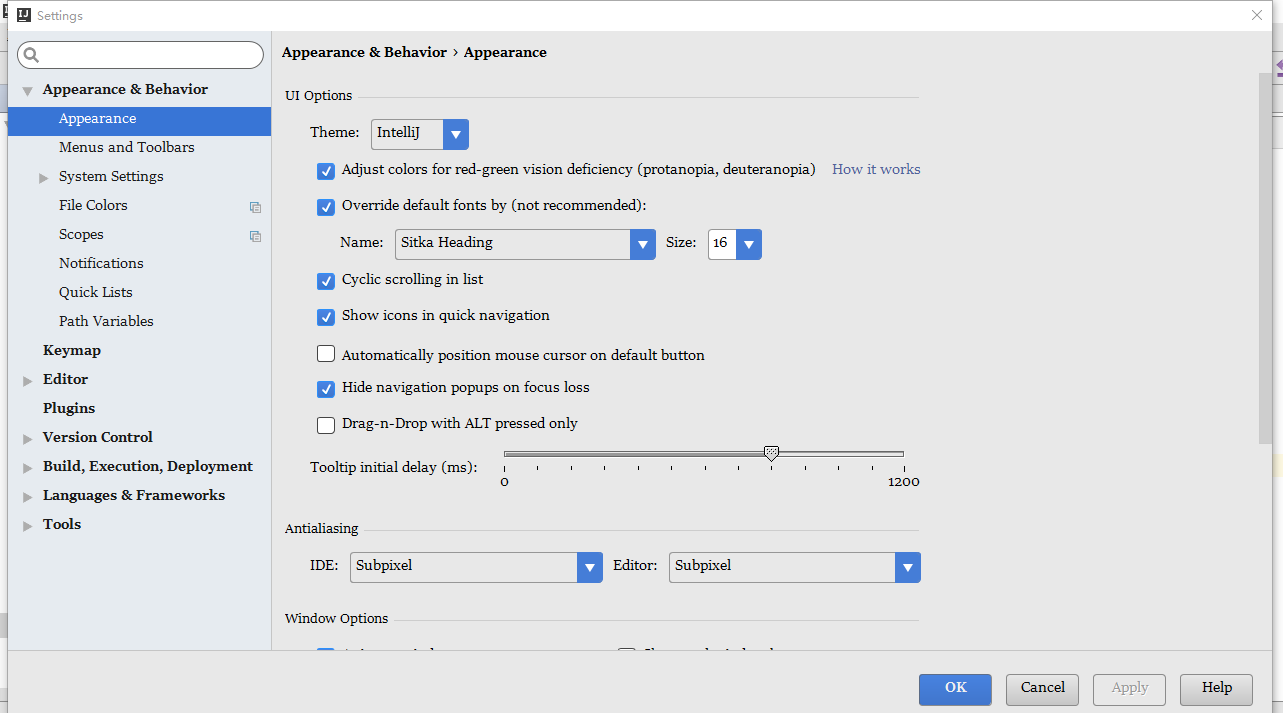Click the File Colors project-level copy icon
This screenshot has width=1283, height=713.
255,207
